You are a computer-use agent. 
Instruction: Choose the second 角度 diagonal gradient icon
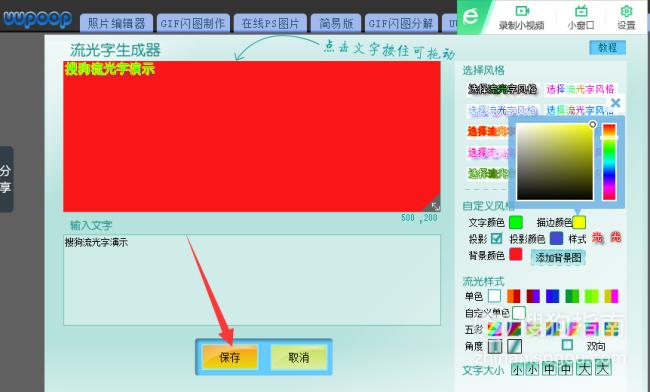[x=514, y=346]
